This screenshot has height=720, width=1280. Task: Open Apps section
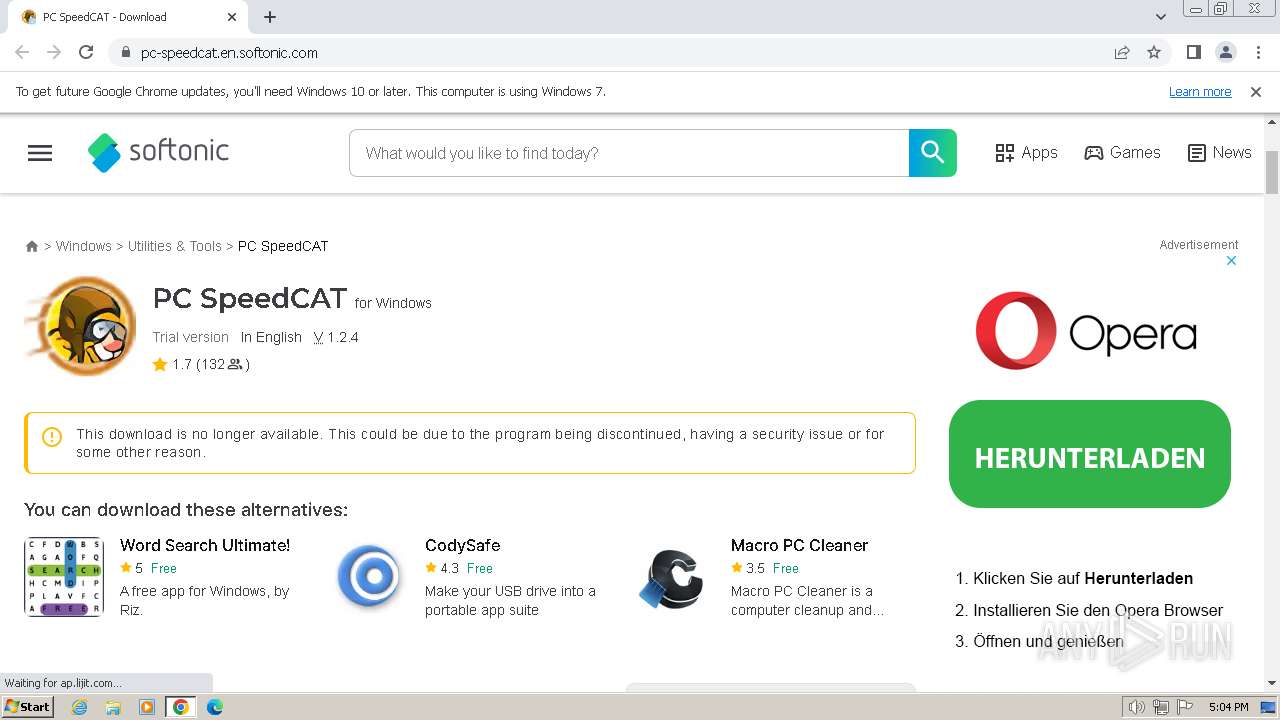coord(1026,153)
